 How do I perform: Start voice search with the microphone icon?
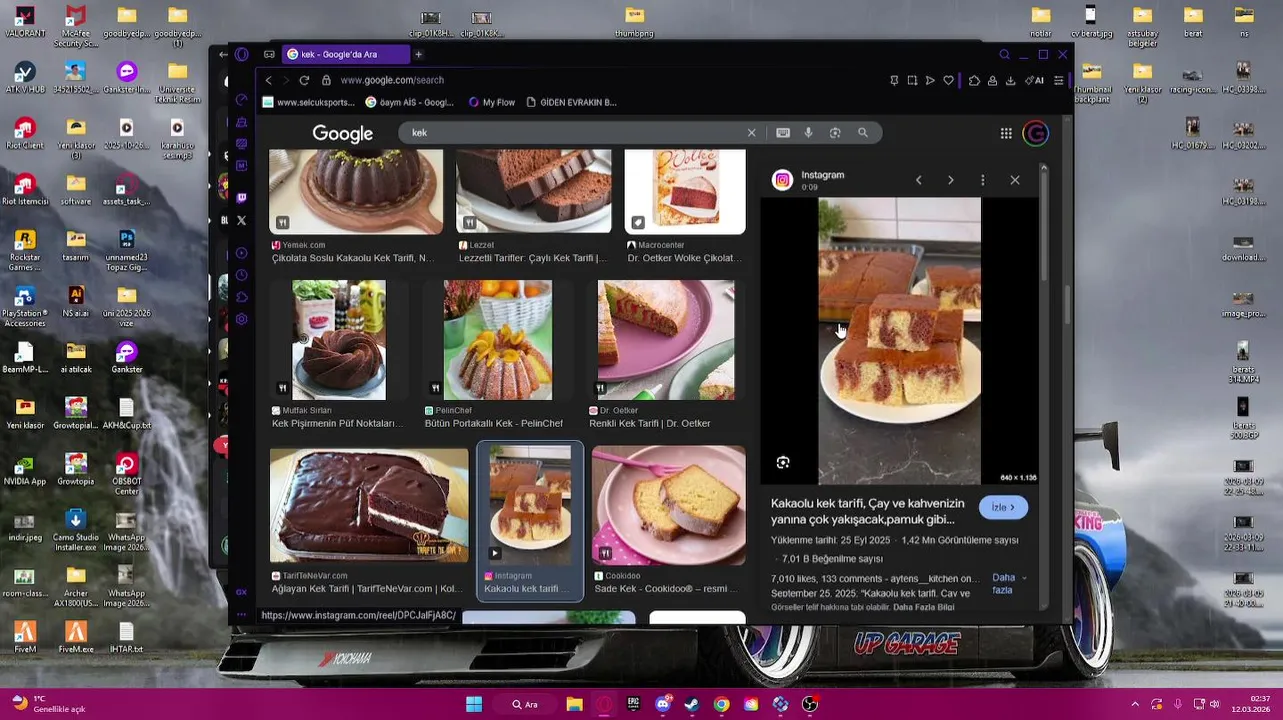[808, 132]
